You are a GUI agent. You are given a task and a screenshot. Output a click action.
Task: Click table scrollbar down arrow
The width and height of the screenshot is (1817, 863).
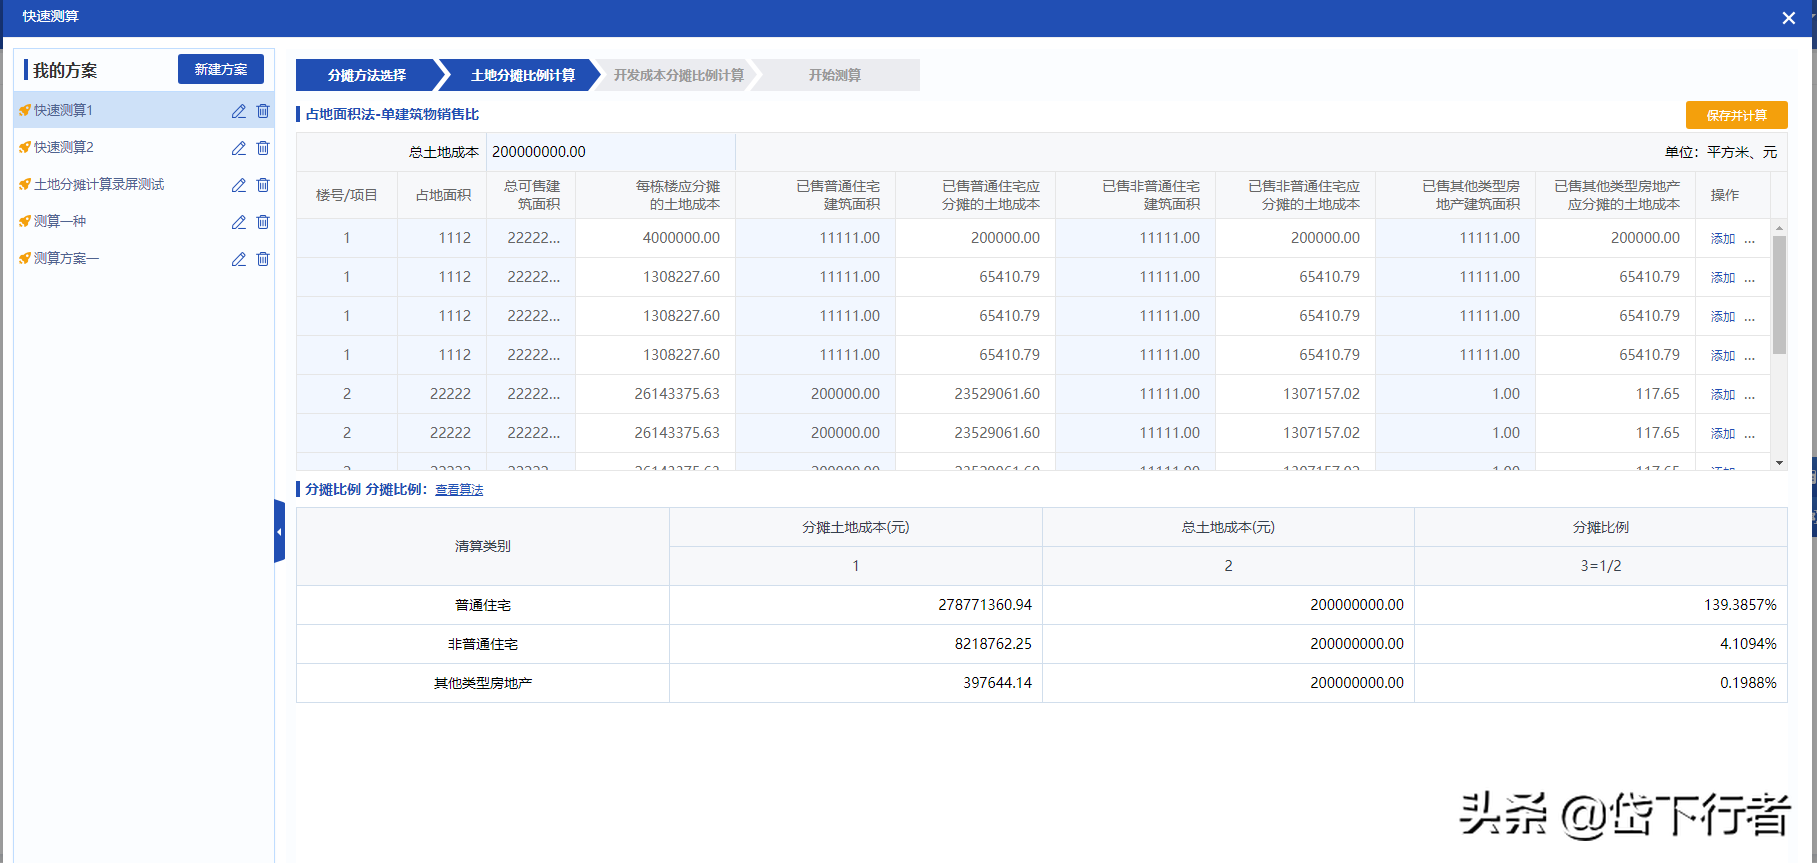pos(1779,463)
